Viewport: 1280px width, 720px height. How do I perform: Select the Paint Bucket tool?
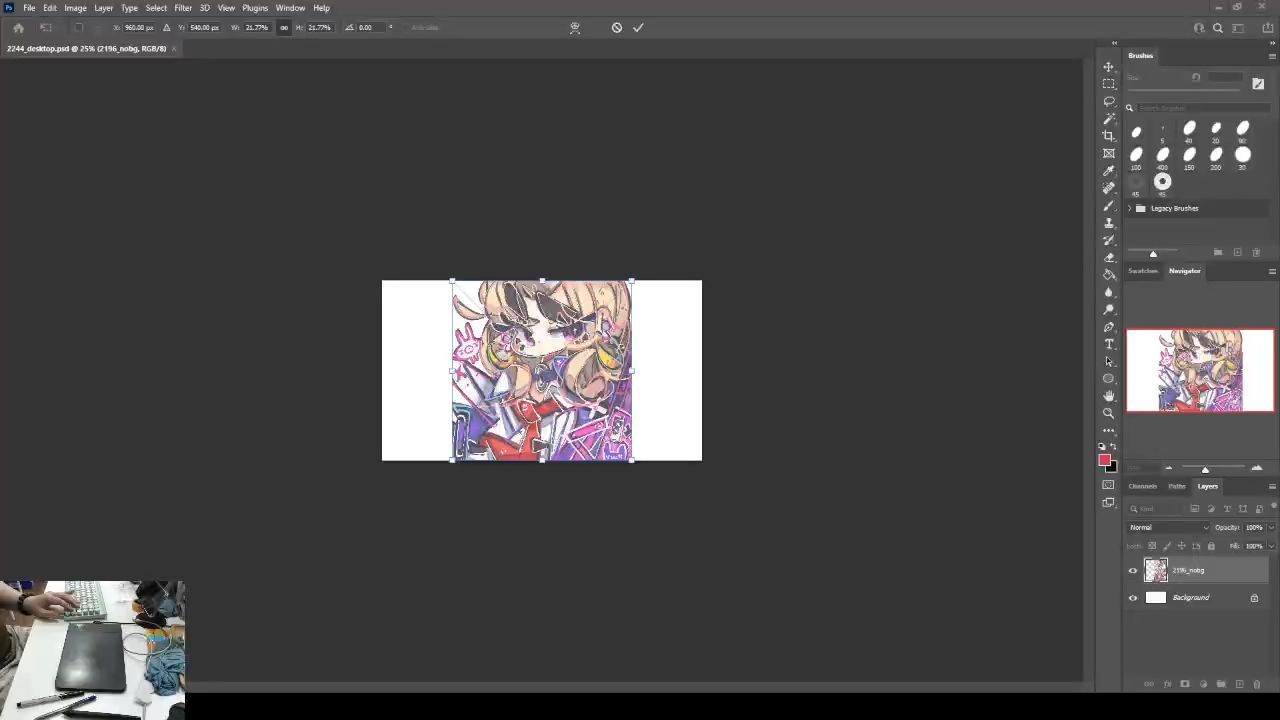point(1108,274)
